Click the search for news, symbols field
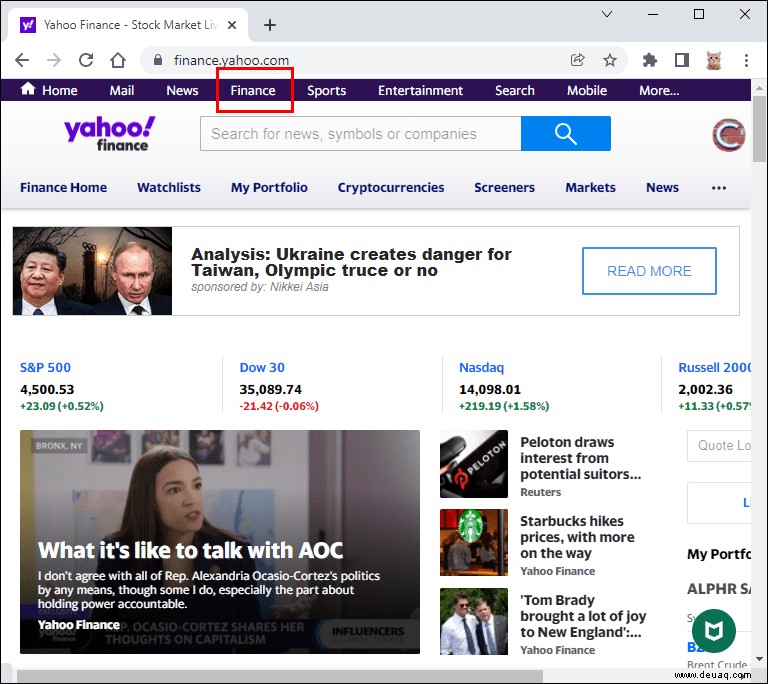 [x=360, y=133]
